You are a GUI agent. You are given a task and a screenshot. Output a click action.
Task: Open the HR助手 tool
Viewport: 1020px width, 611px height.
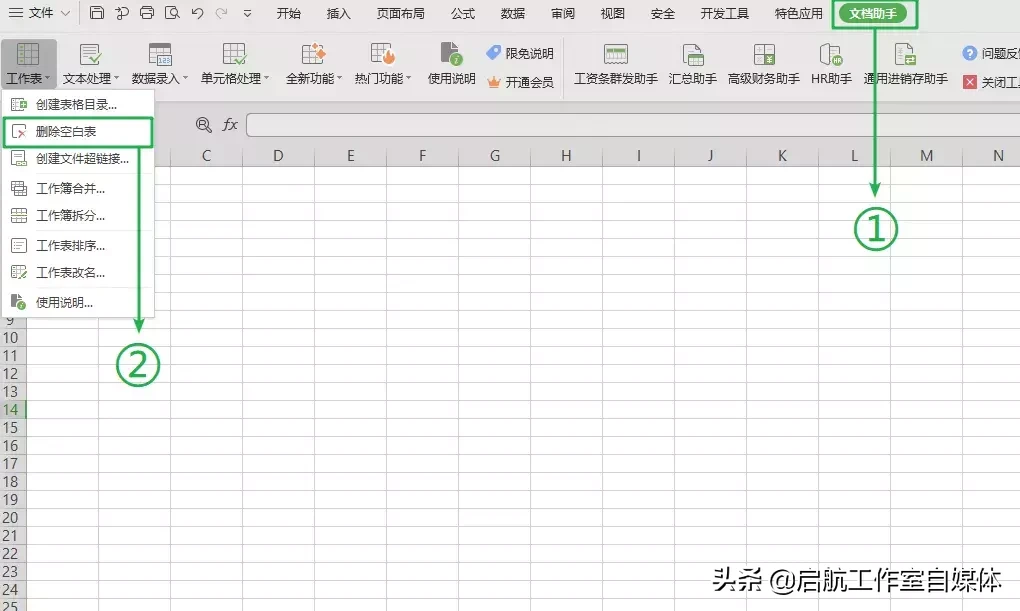831,63
